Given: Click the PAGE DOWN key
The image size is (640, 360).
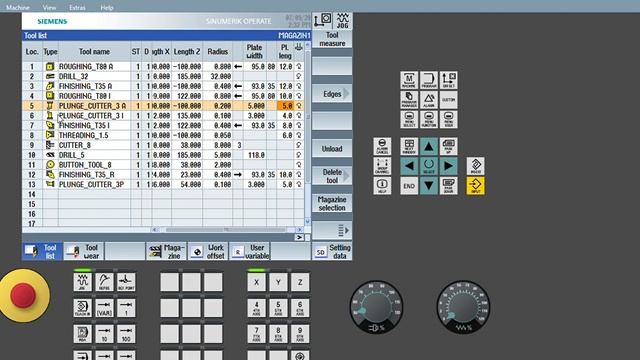Looking at the screenshot, I should (x=448, y=185).
